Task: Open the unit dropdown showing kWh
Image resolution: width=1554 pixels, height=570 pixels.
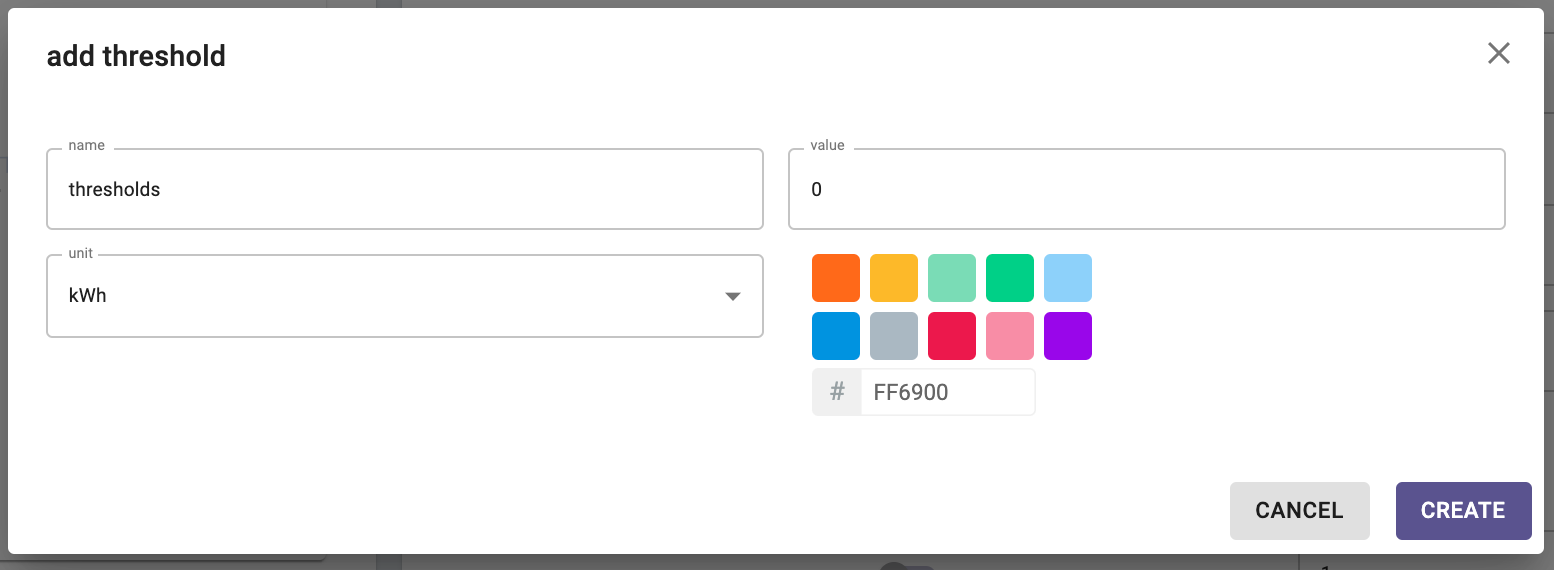Action: tap(405, 296)
